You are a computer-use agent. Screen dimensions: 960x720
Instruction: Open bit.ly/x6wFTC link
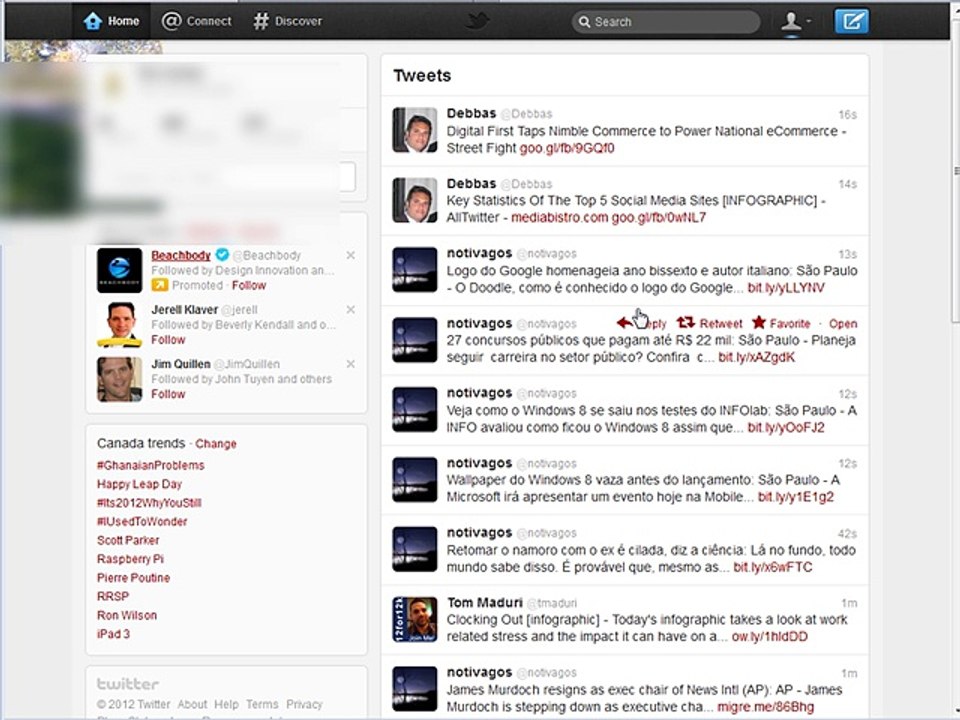(773, 568)
